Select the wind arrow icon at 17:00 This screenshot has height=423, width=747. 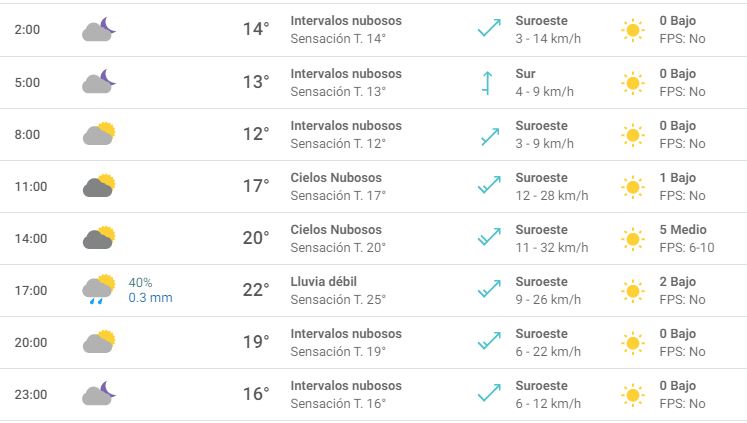coord(489,289)
